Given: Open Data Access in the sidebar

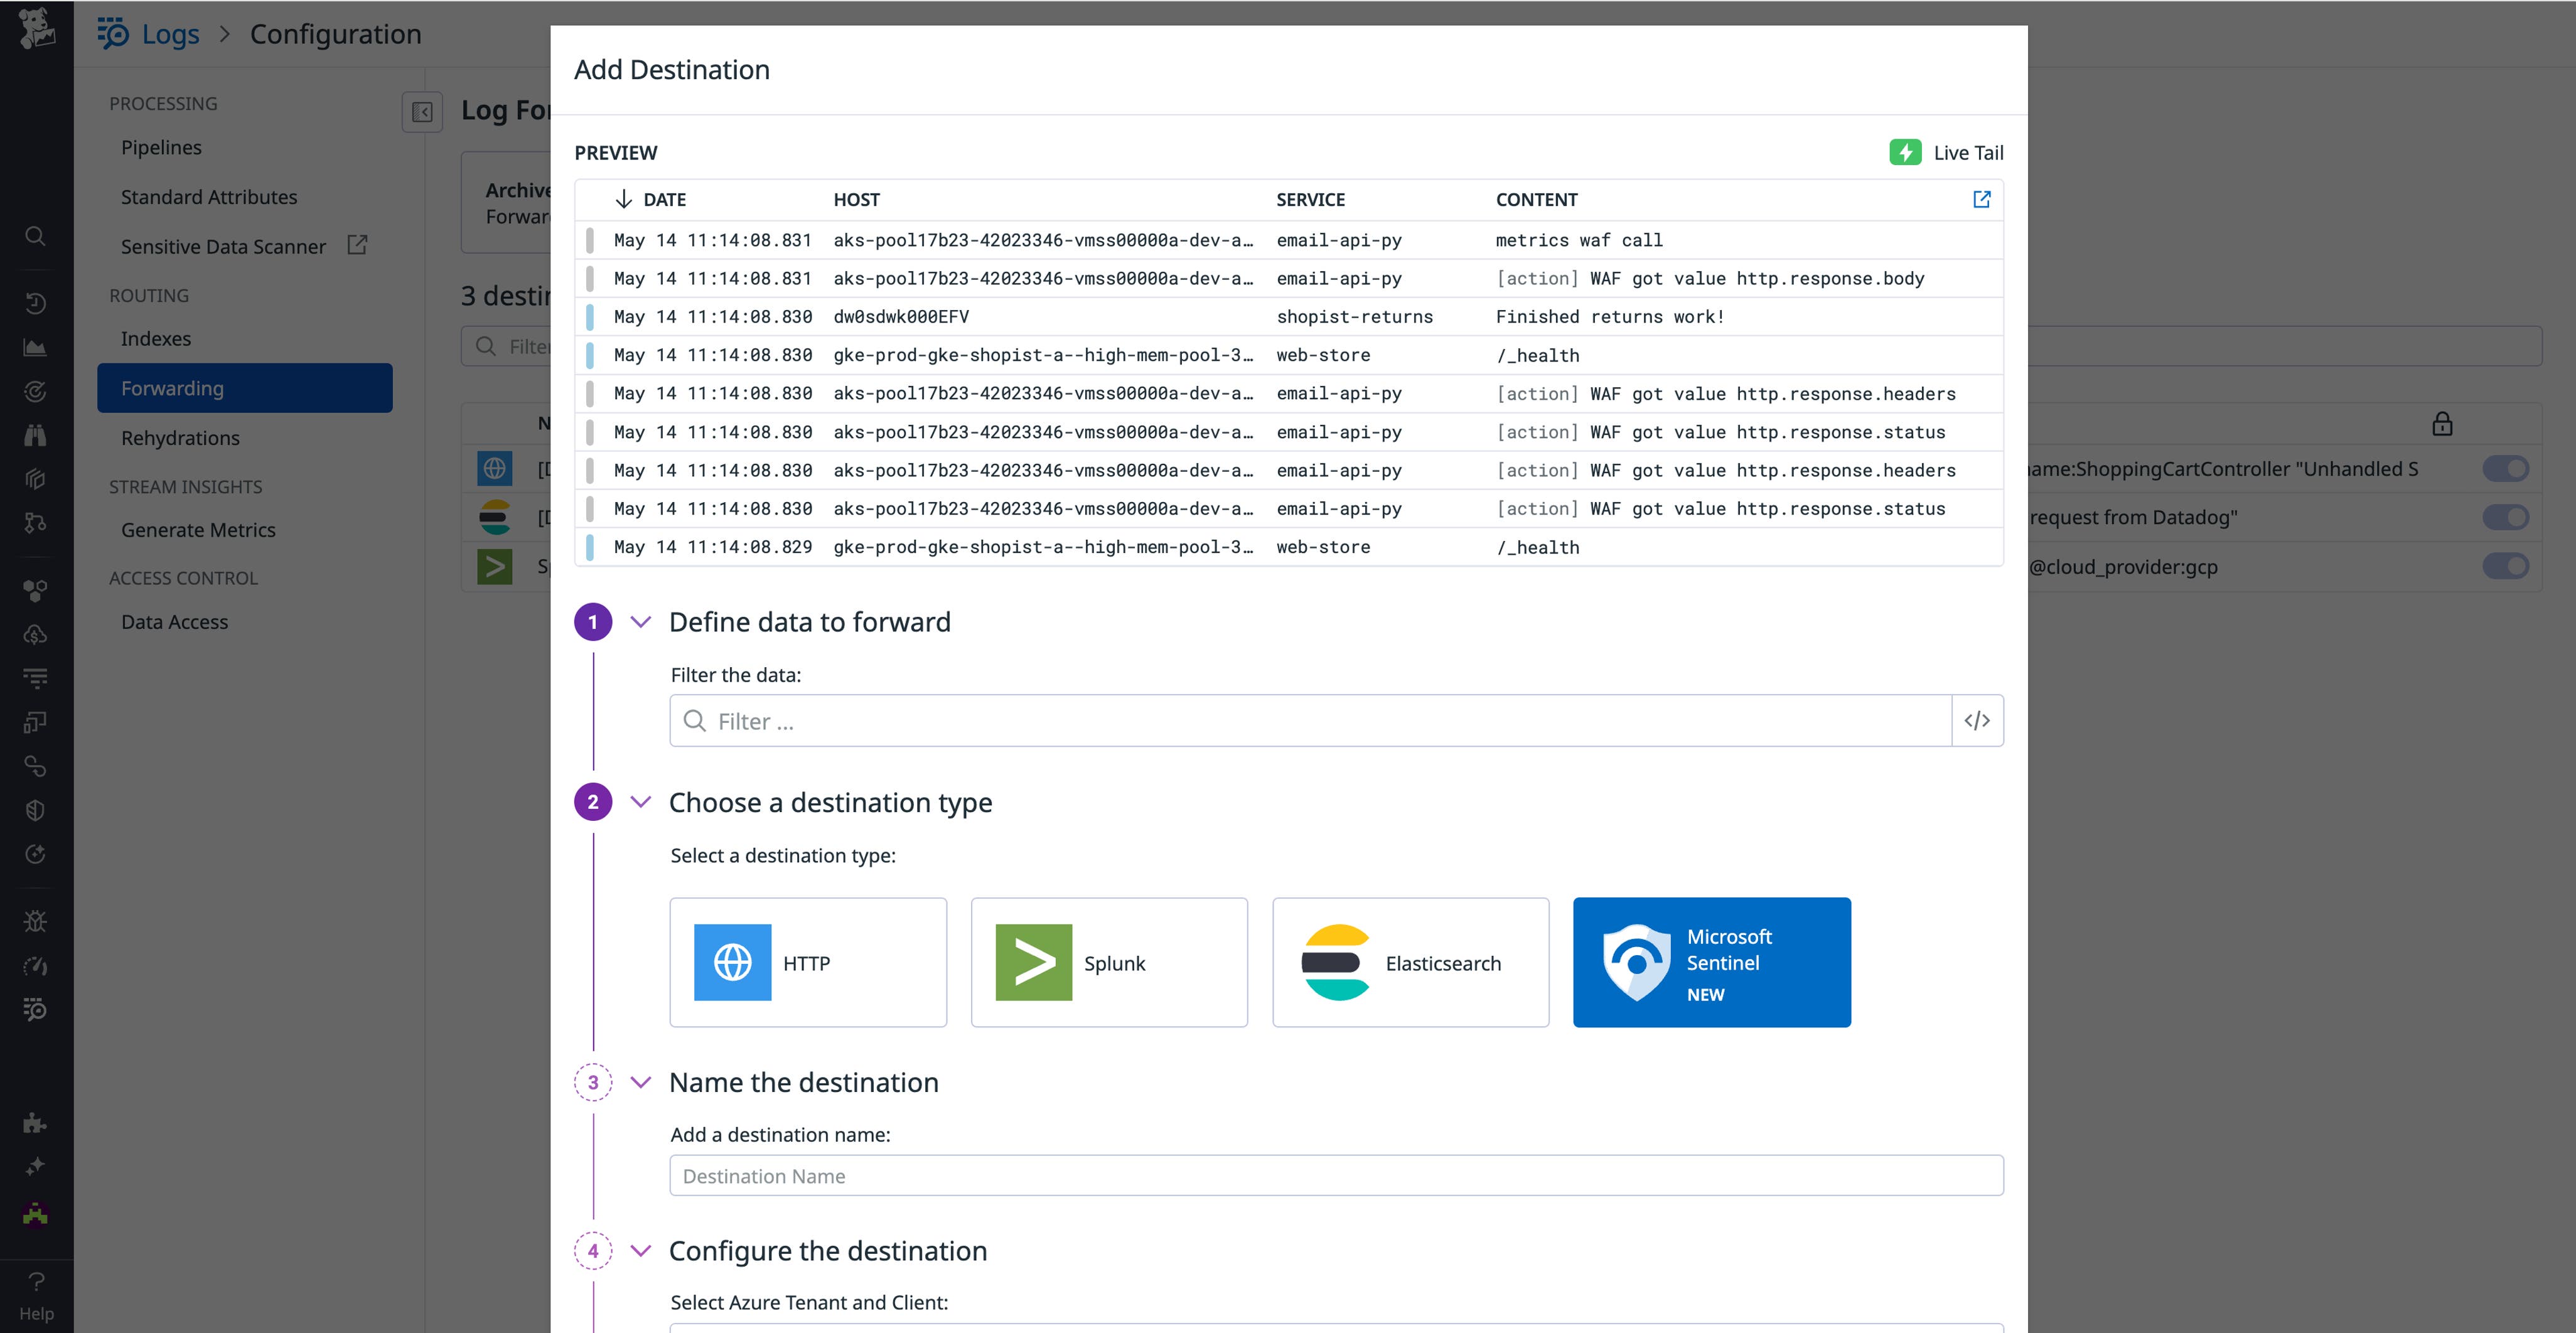Looking at the screenshot, I should (174, 622).
